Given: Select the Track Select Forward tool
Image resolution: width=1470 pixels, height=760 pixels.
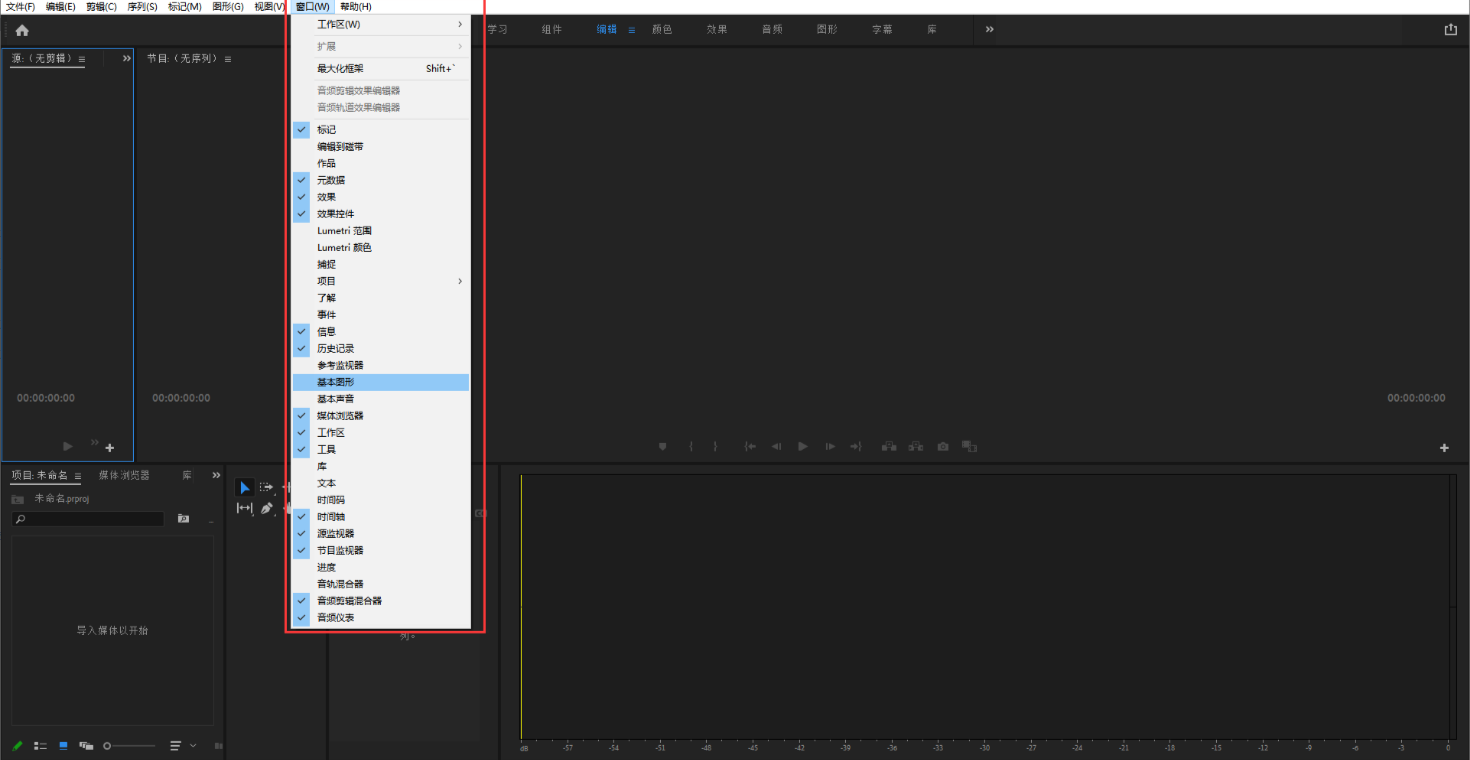Looking at the screenshot, I should point(267,487).
